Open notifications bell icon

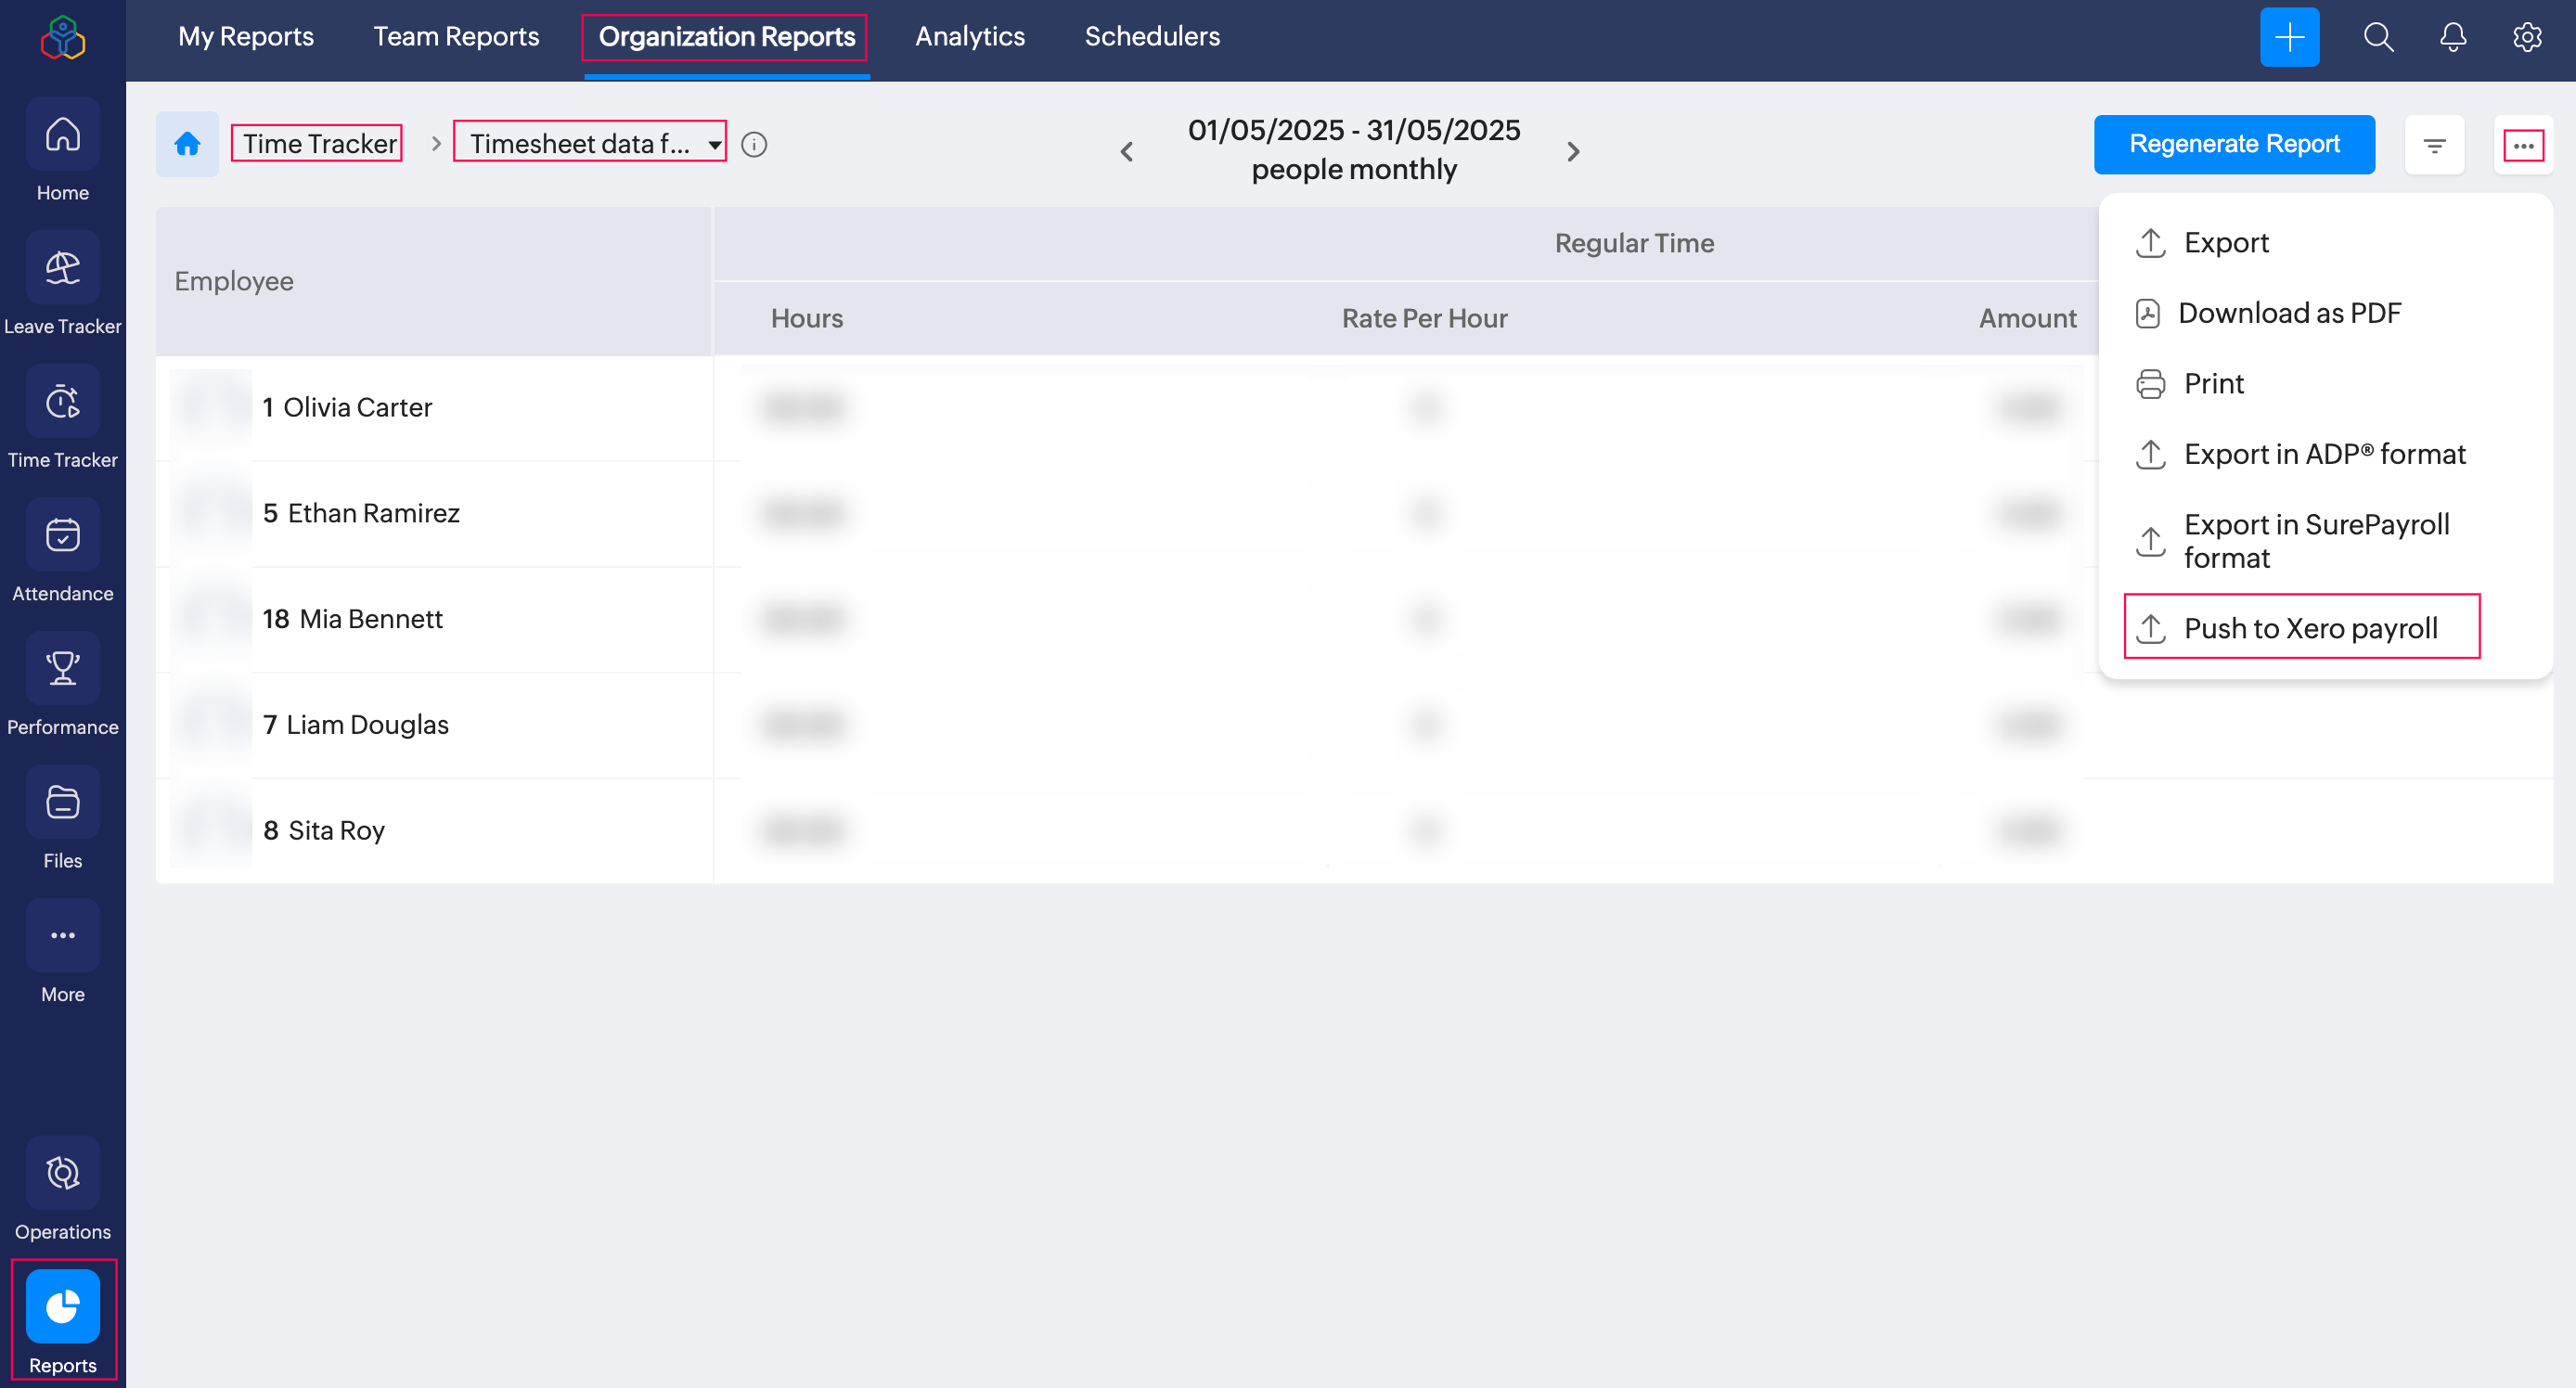pos(2452,38)
